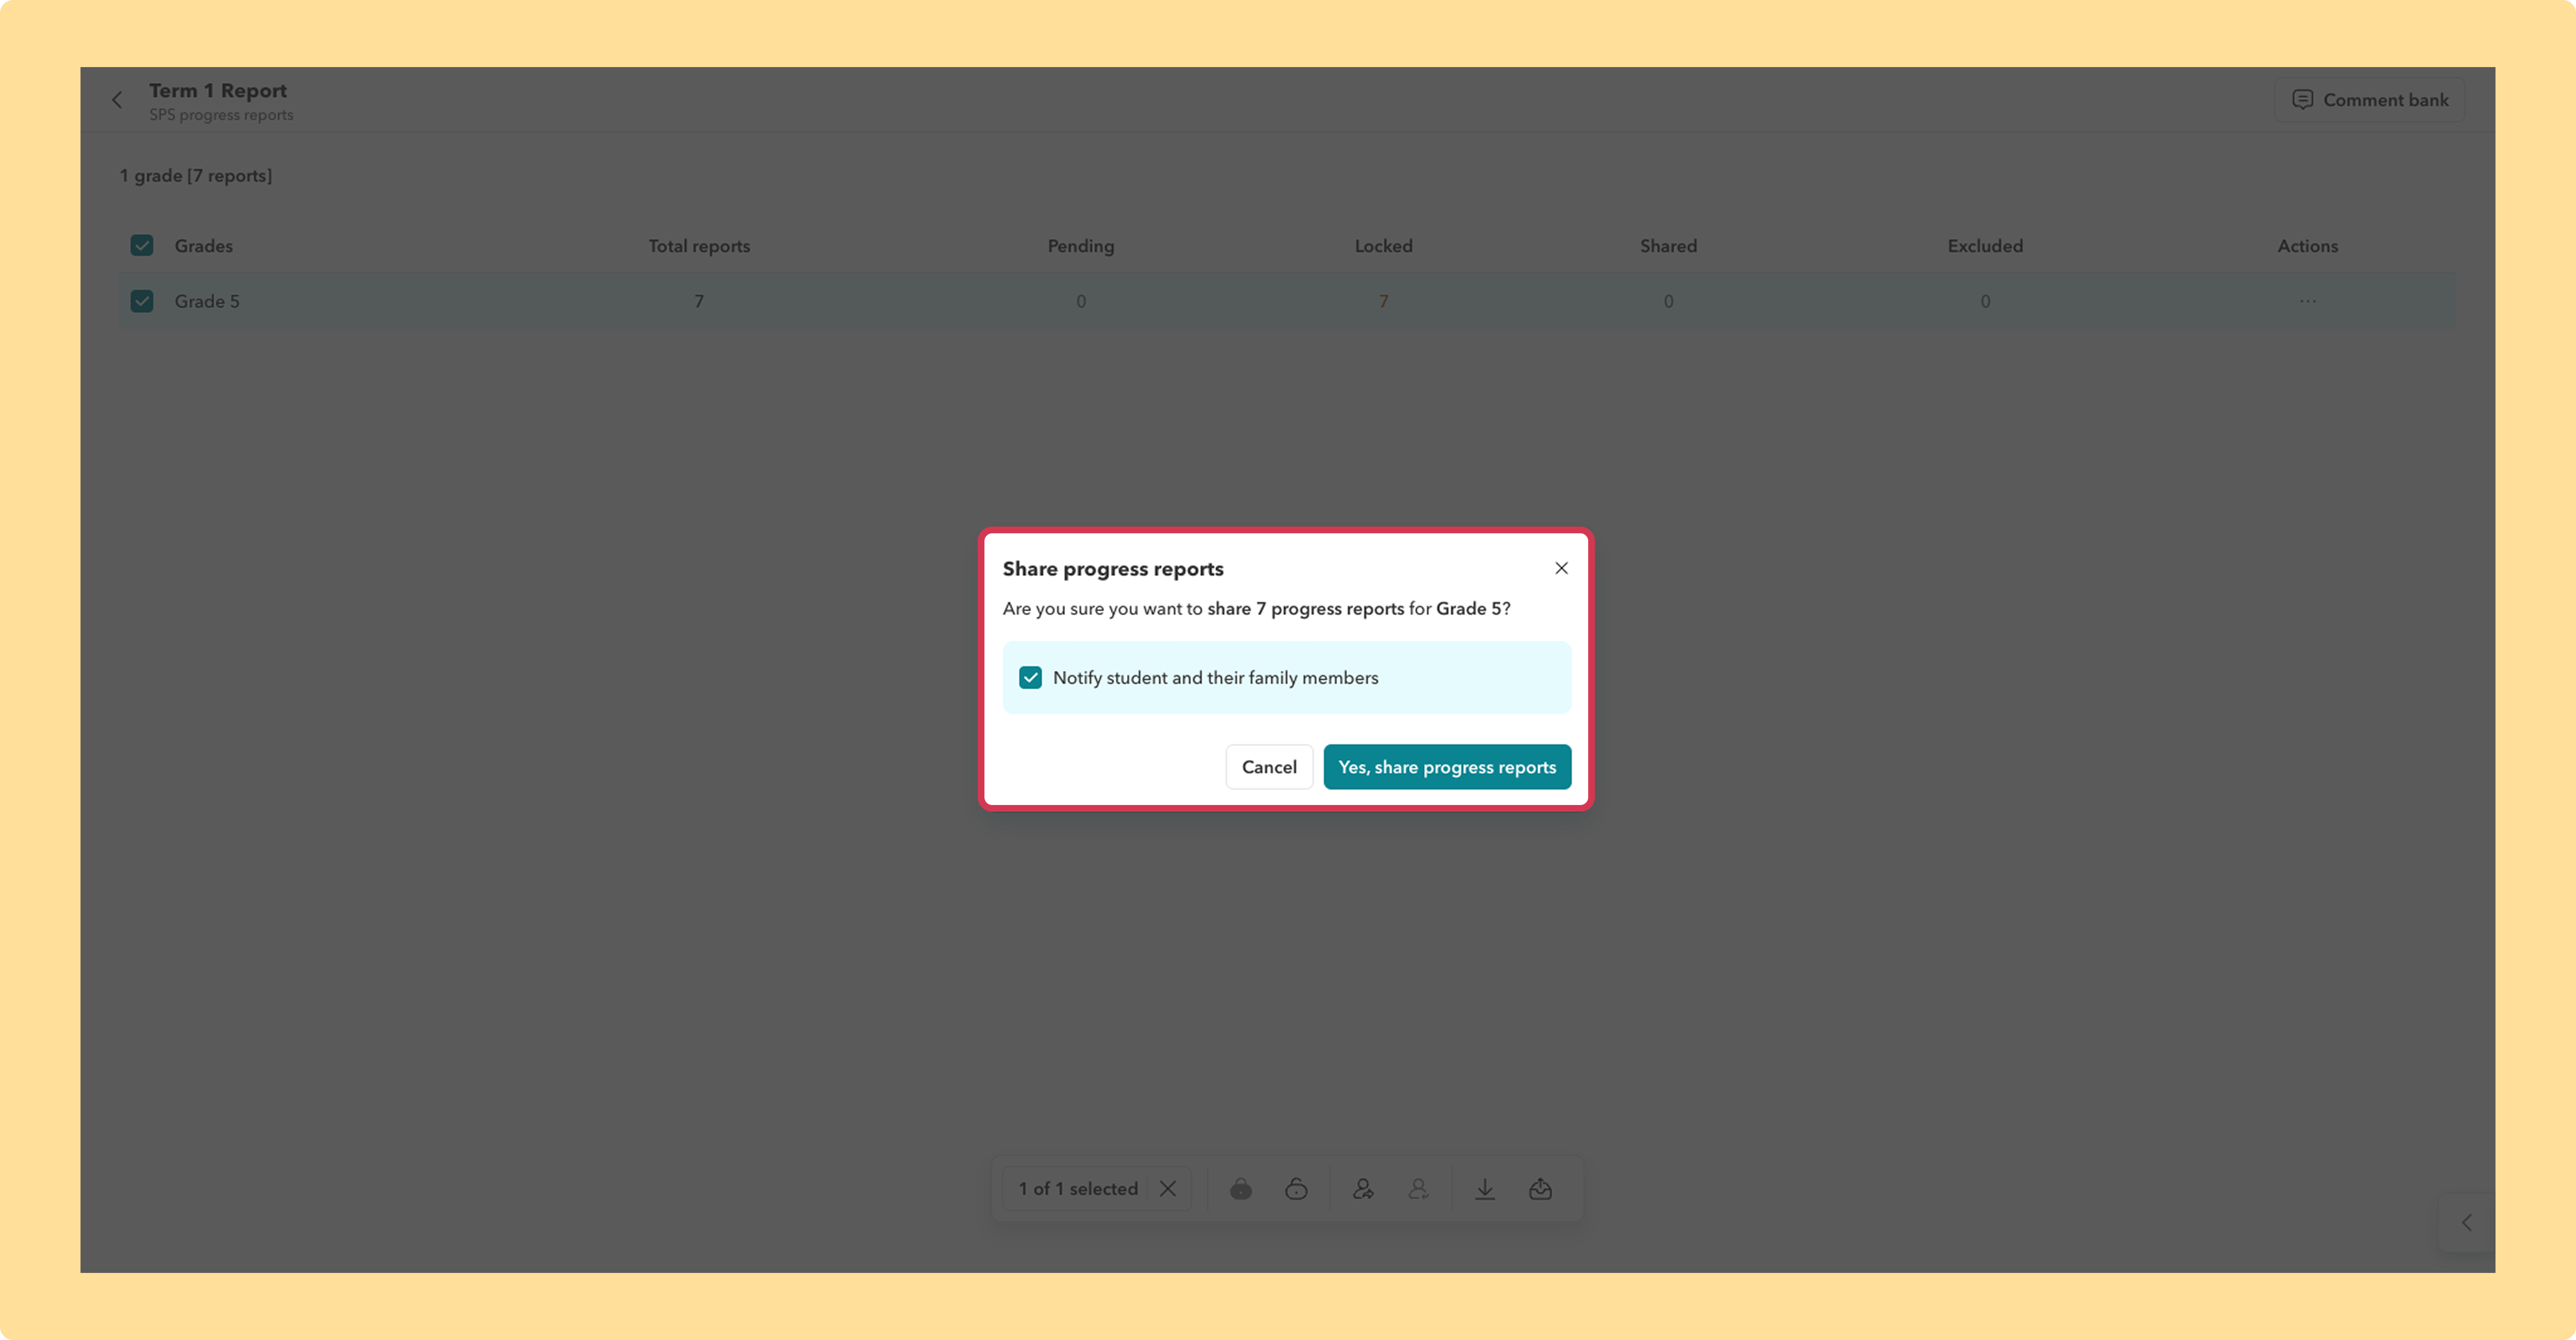Click the open unlock icon in the bottom toolbar
The image size is (2576, 1340).
(x=1296, y=1189)
